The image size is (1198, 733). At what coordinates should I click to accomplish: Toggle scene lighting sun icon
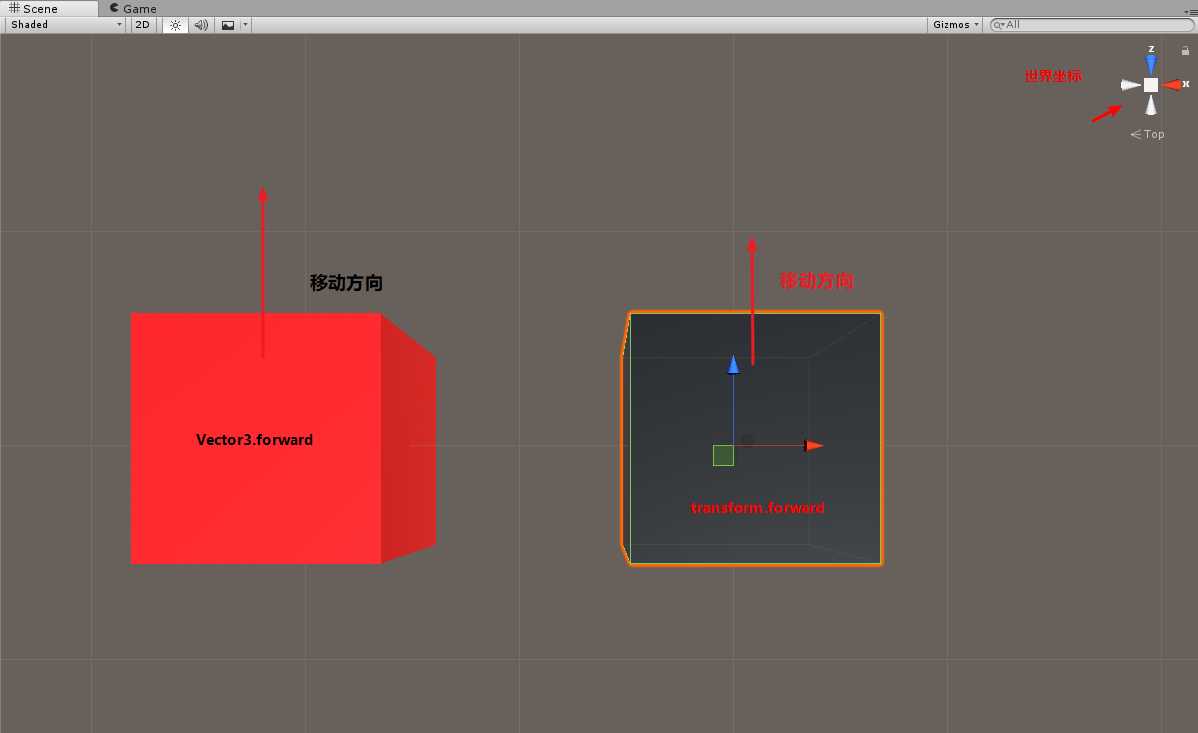[175, 25]
